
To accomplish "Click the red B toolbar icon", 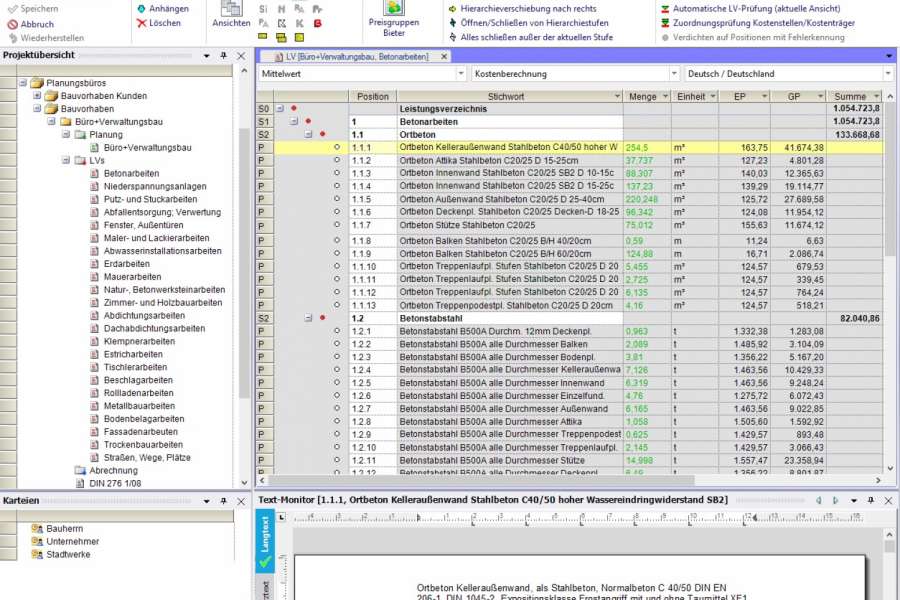I will [x=317, y=24].
